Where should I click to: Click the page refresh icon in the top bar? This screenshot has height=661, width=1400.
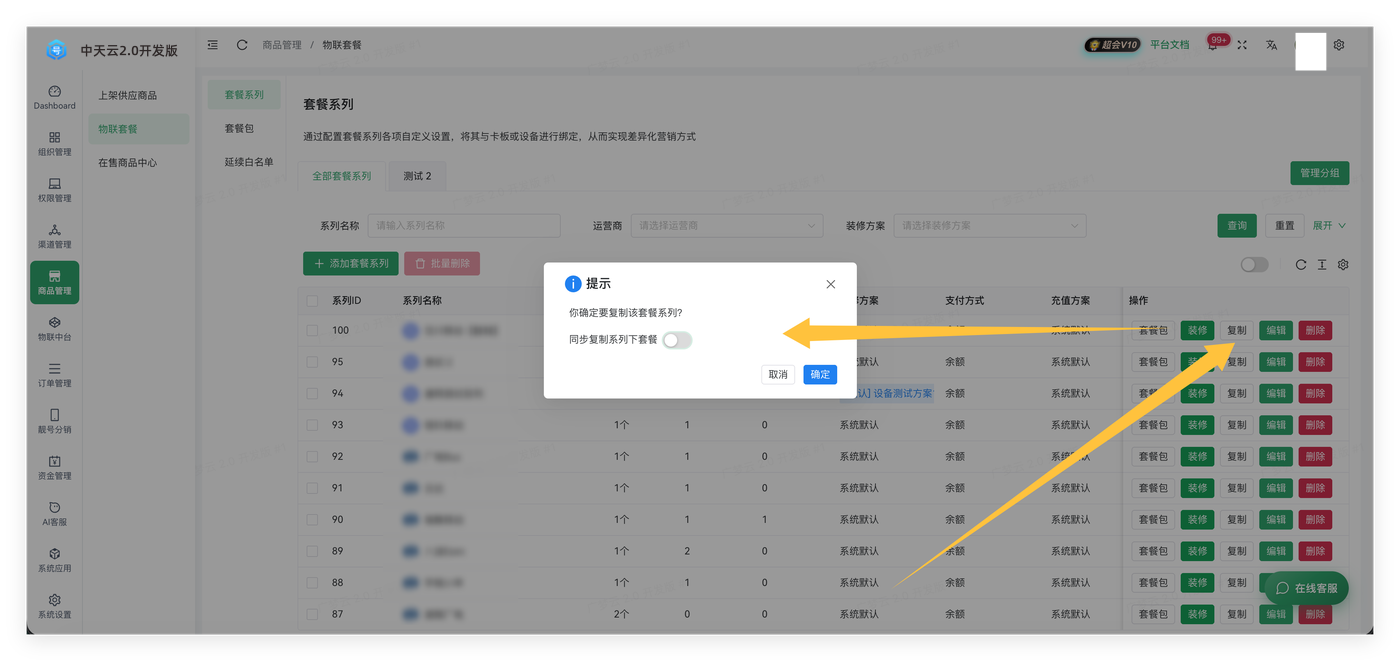(x=242, y=45)
